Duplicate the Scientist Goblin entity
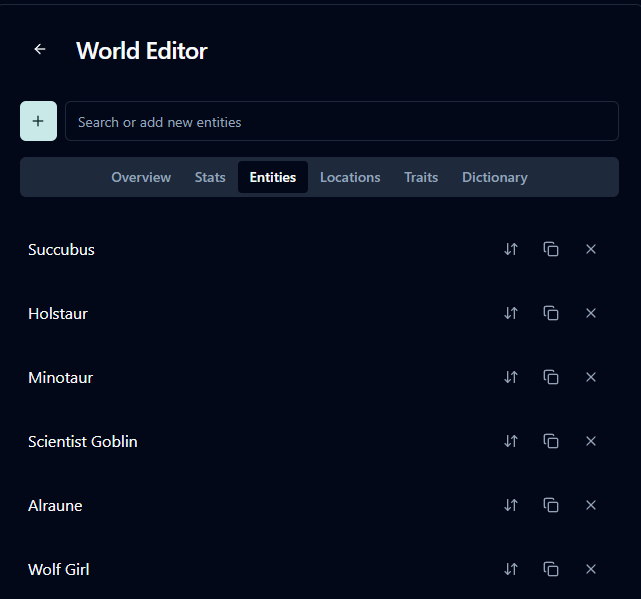This screenshot has width=641, height=599. (551, 441)
